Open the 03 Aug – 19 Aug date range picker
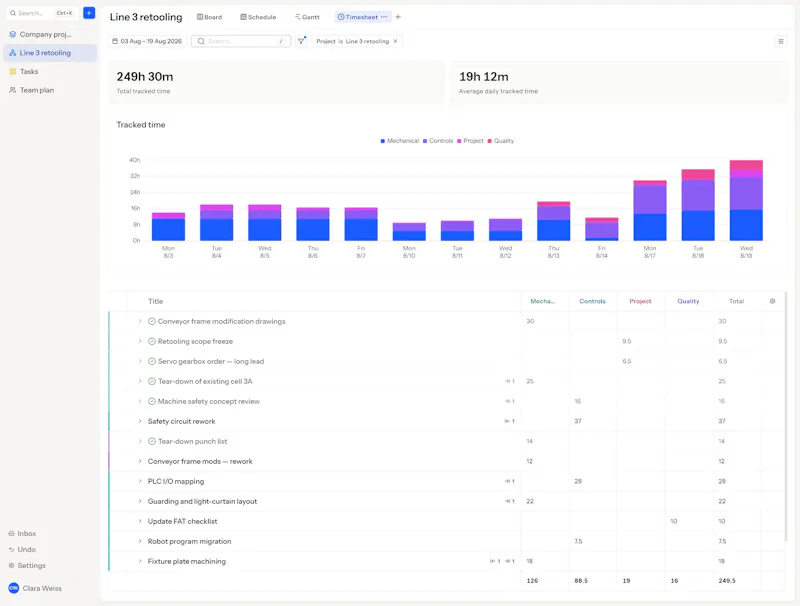This screenshot has width=800, height=606. [147, 41]
